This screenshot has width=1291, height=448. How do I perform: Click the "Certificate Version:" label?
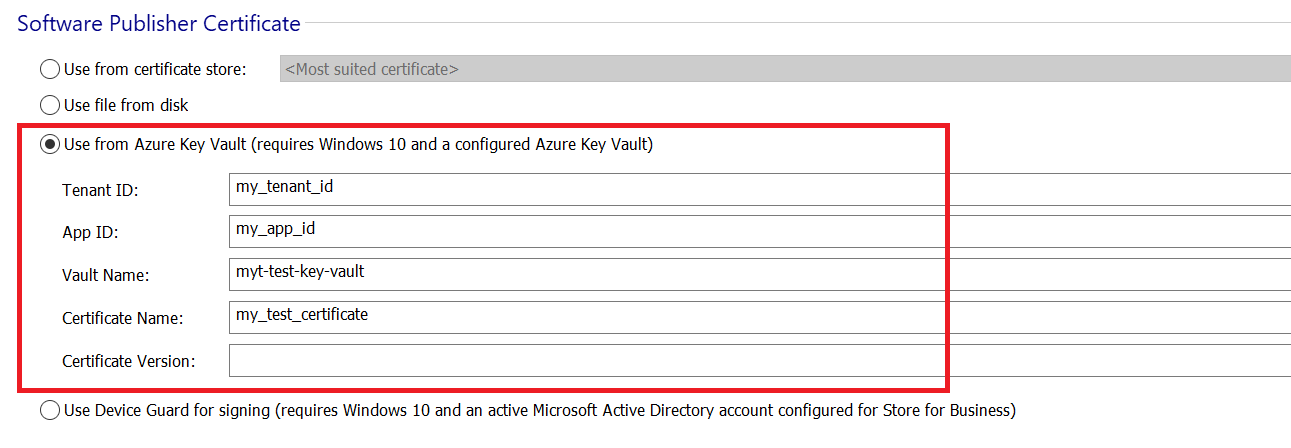[x=129, y=361]
